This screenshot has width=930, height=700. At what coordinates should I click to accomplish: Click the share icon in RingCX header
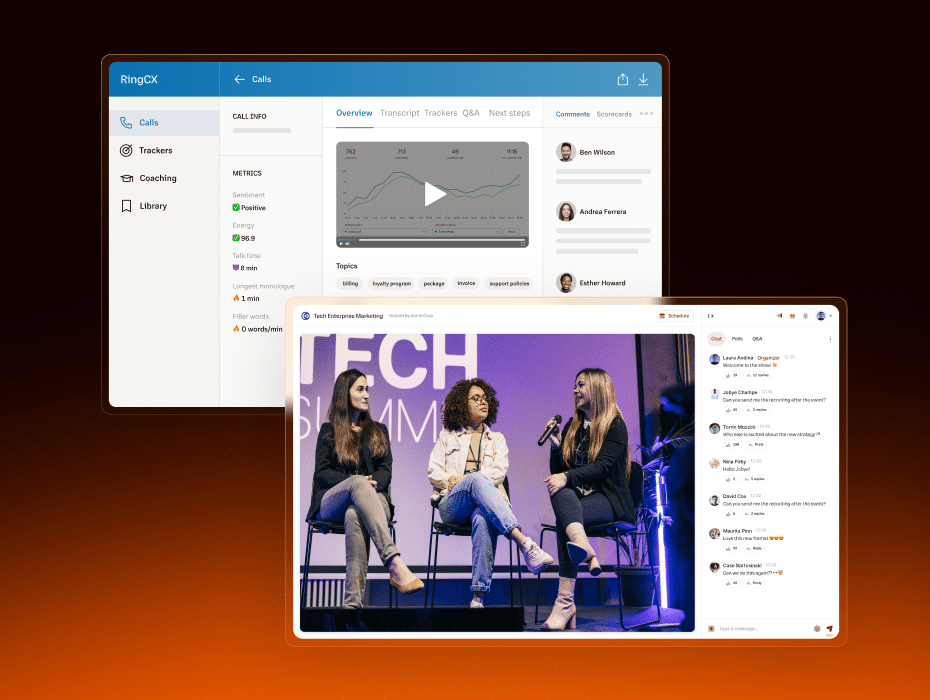pyautogui.click(x=623, y=80)
